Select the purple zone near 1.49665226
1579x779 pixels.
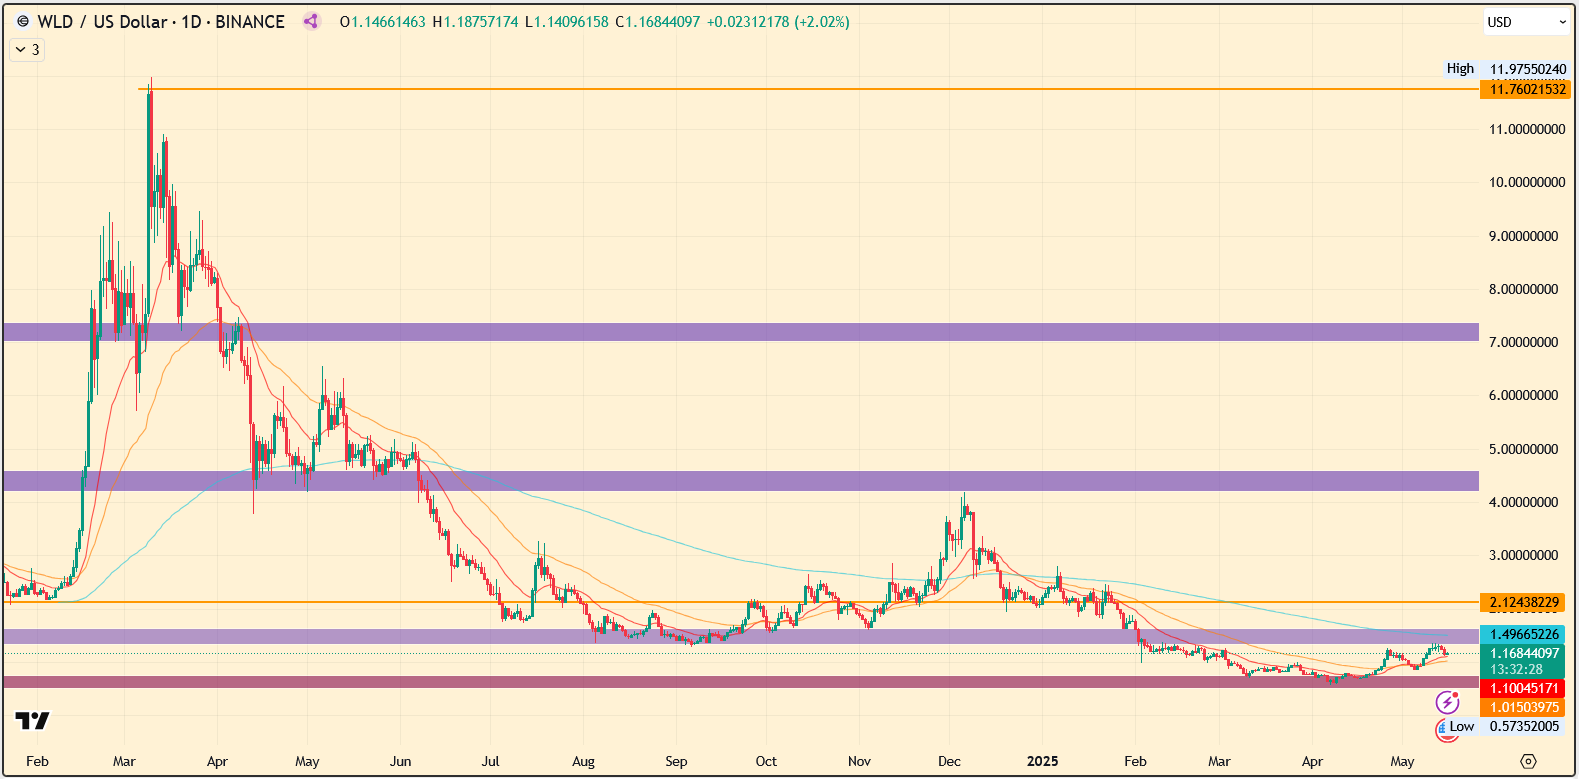point(741,636)
